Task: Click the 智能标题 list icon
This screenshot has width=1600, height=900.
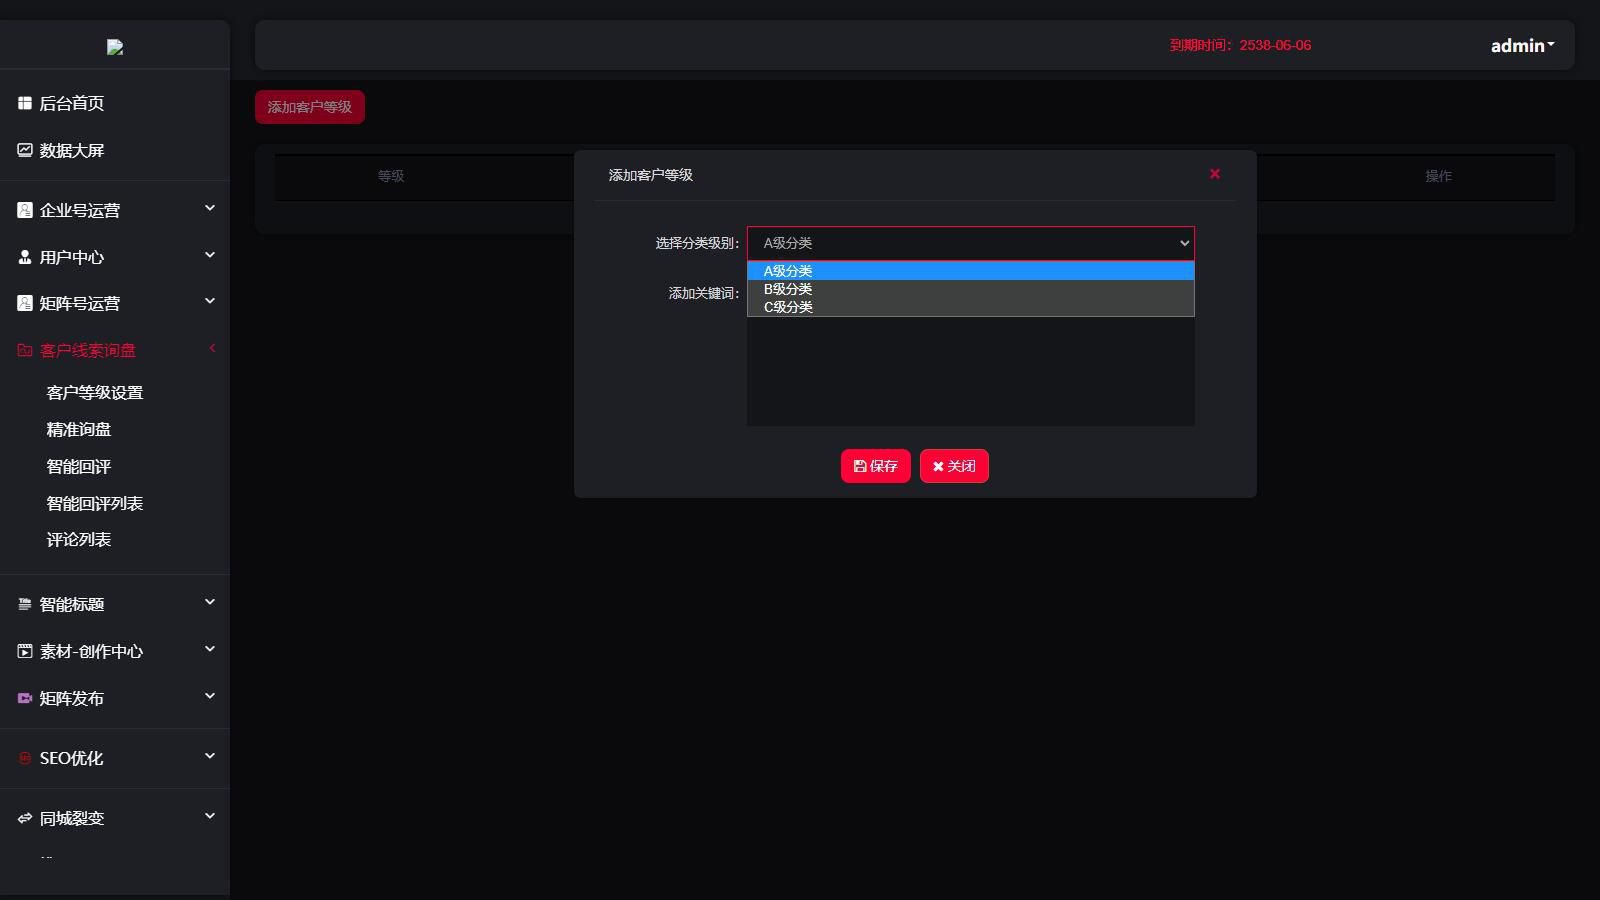Action: click(25, 604)
